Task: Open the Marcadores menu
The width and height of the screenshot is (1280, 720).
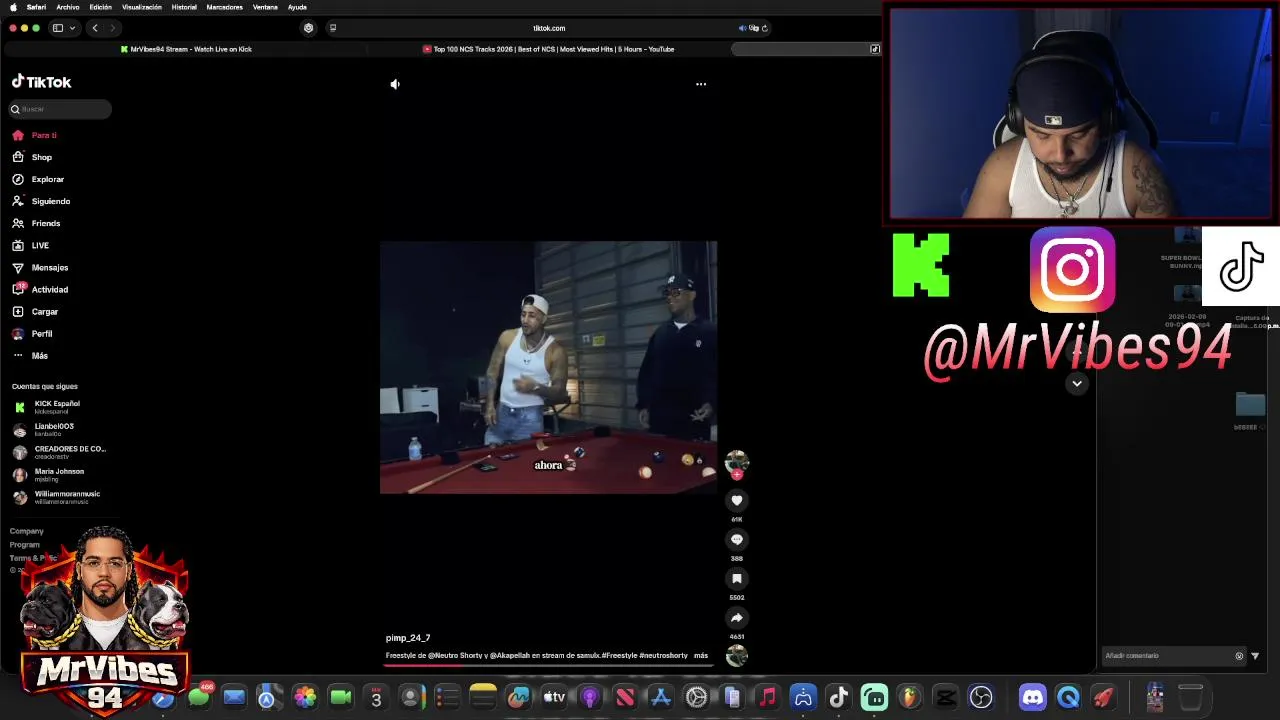Action: click(224, 7)
